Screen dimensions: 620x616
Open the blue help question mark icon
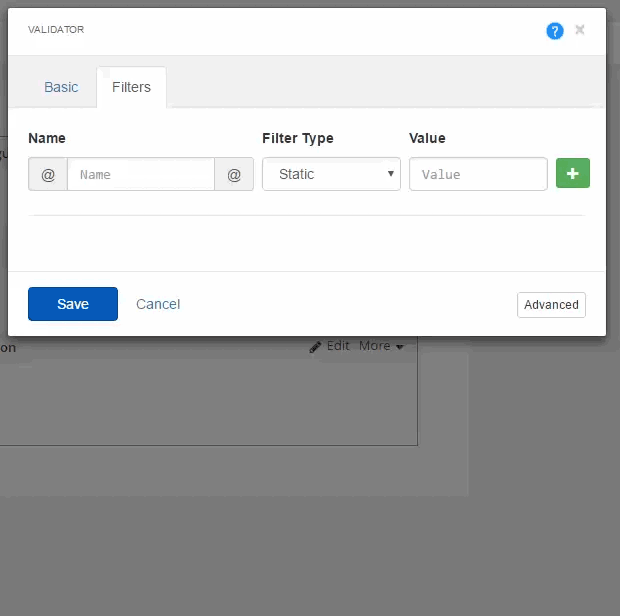(x=554, y=31)
